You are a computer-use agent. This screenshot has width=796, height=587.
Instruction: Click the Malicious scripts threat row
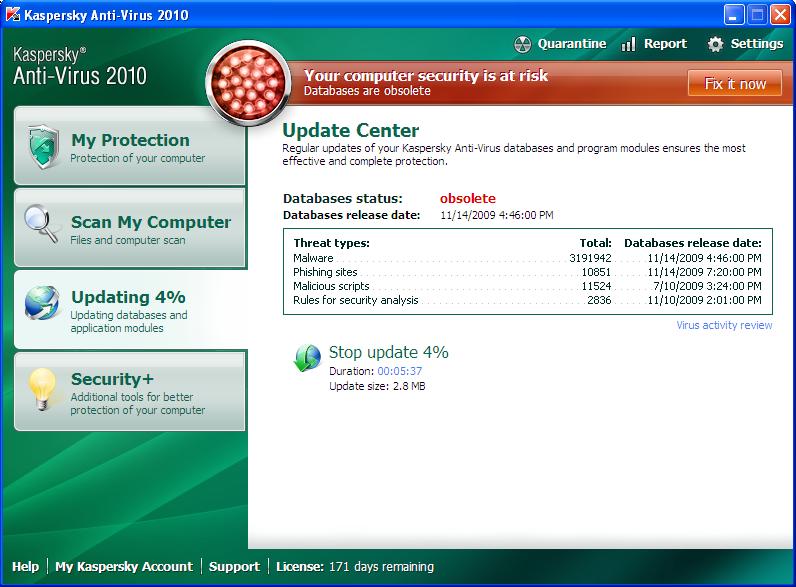(527, 286)
